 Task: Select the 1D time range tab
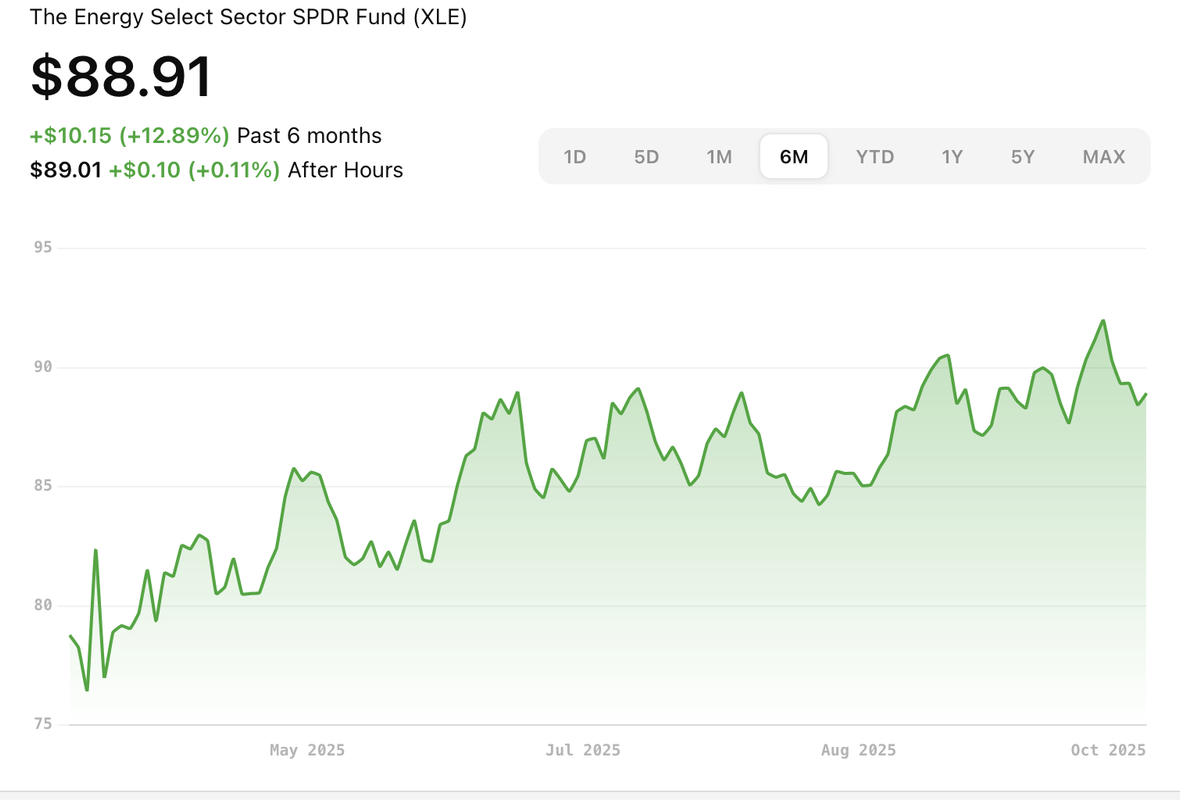coord(574,157)
